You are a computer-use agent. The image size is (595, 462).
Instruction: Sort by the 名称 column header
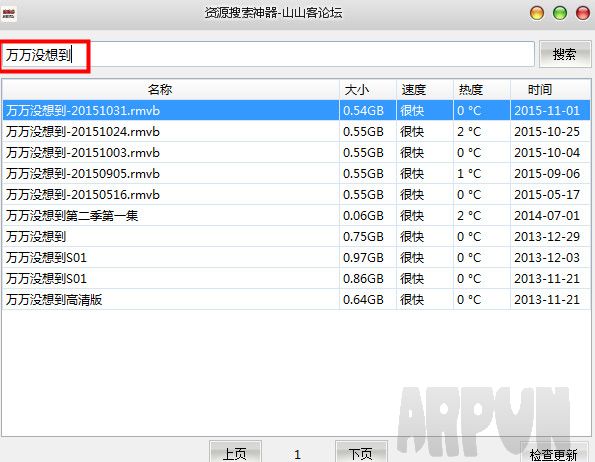point(171,90)
